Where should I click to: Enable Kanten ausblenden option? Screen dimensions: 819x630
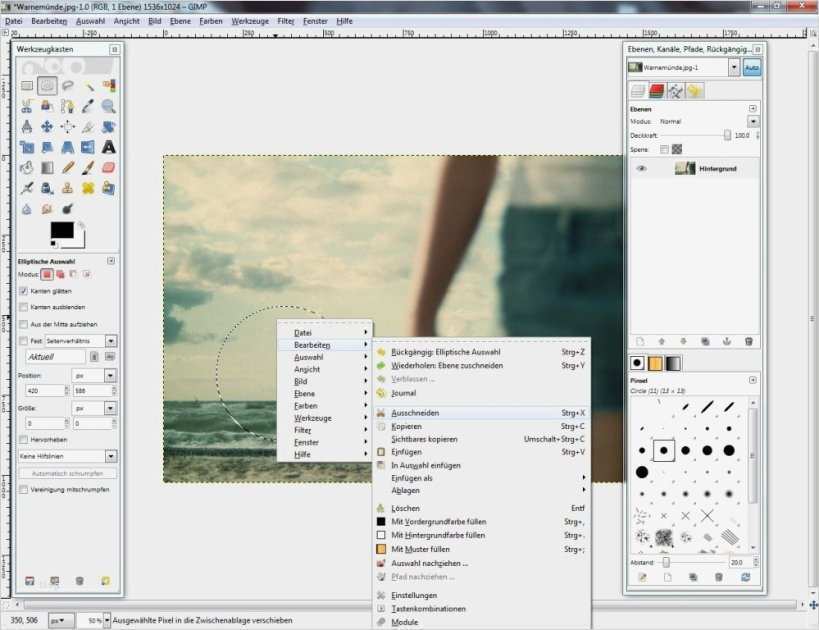click(x=24, y=307)
